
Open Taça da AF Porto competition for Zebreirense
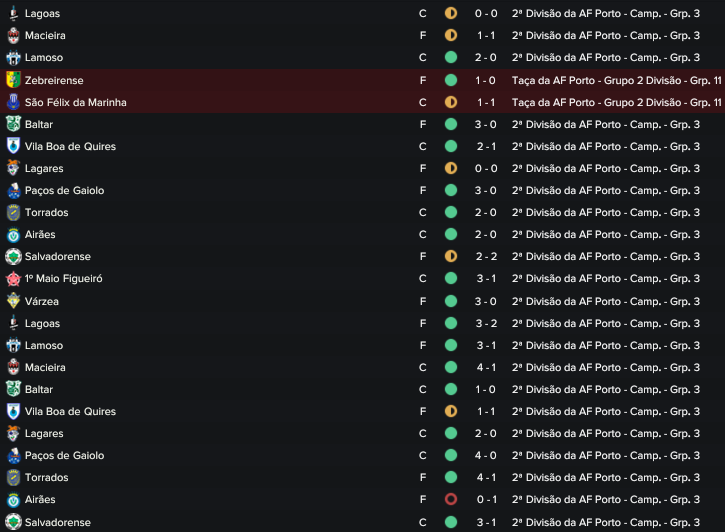[616, 80]
